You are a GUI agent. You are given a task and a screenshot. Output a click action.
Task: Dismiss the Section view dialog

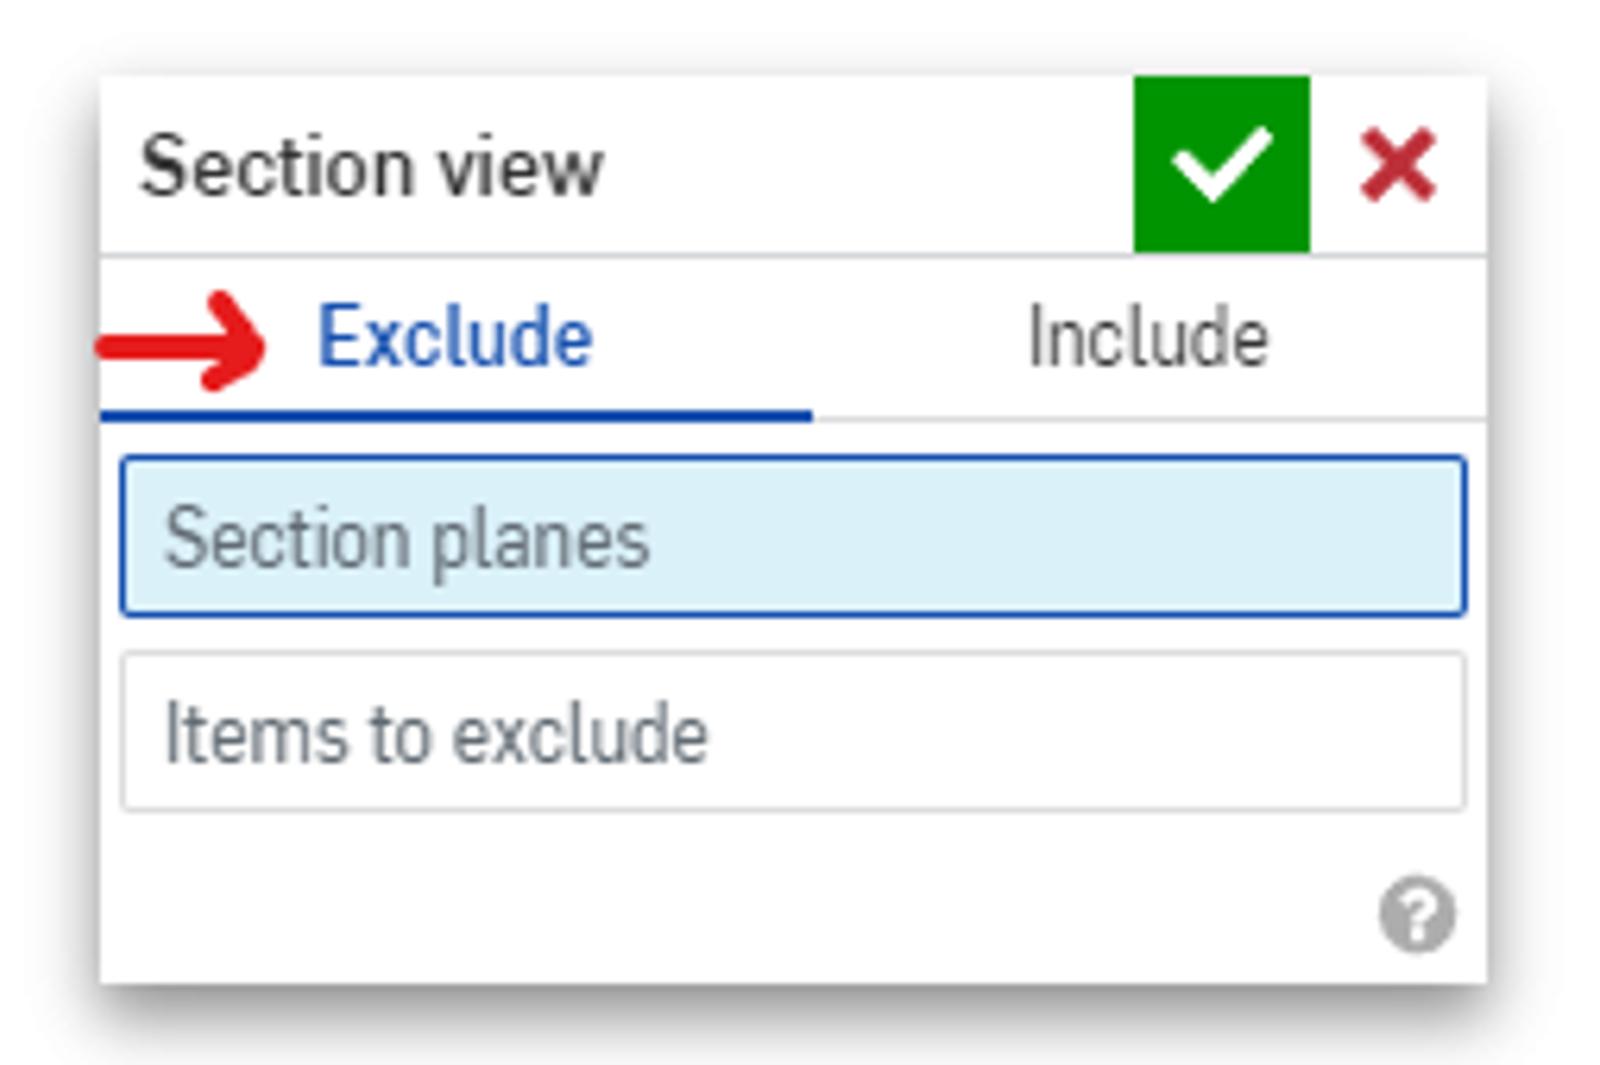coord(1397,165)
